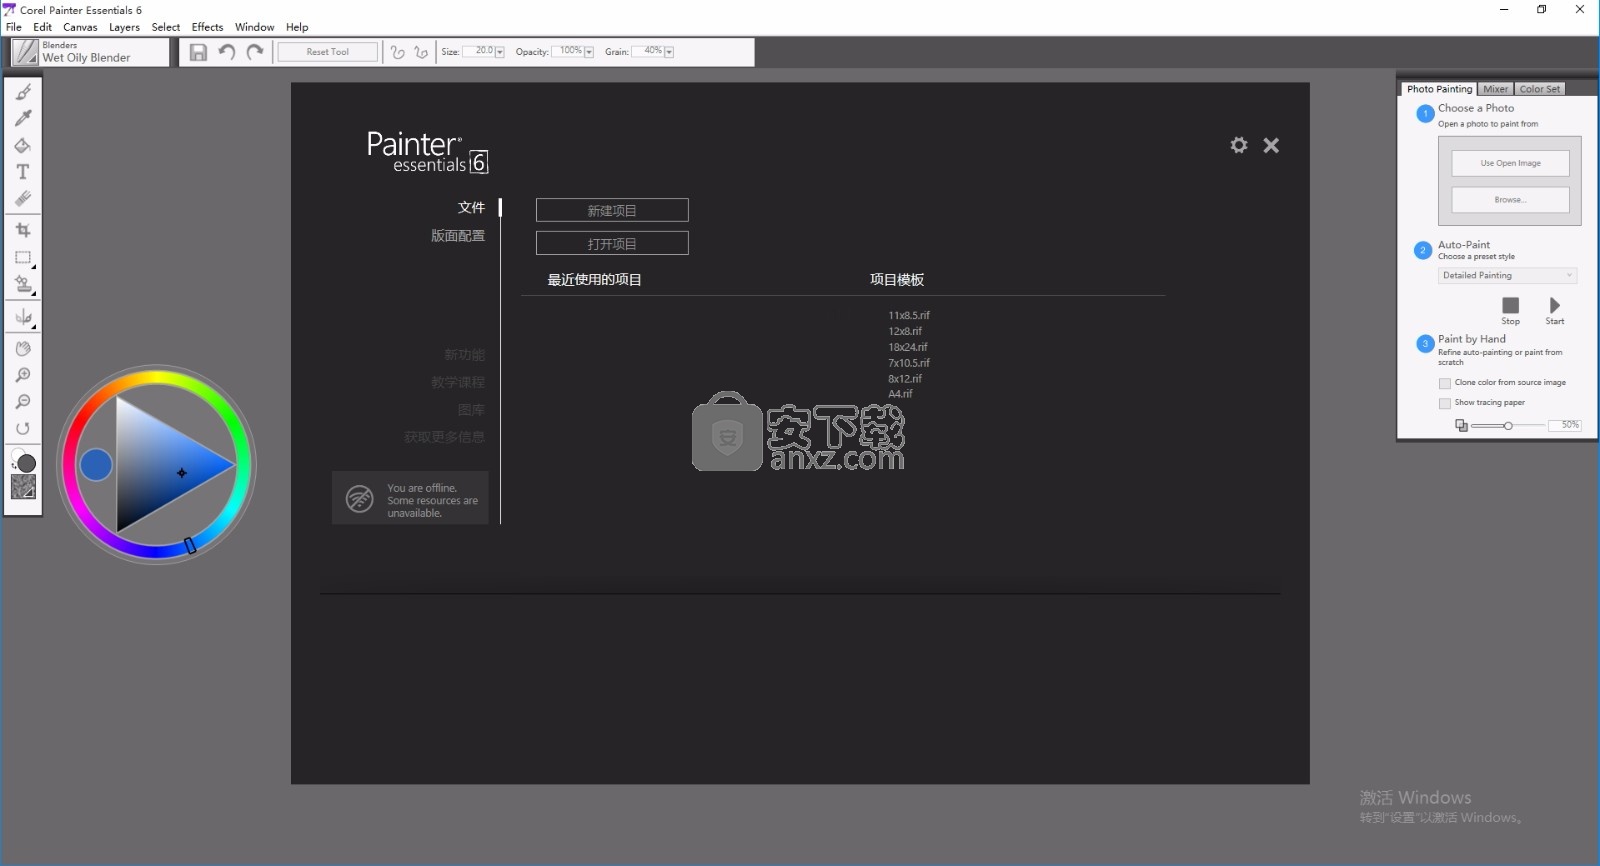Open the 18x24.rif template

[x=908, y=347]
